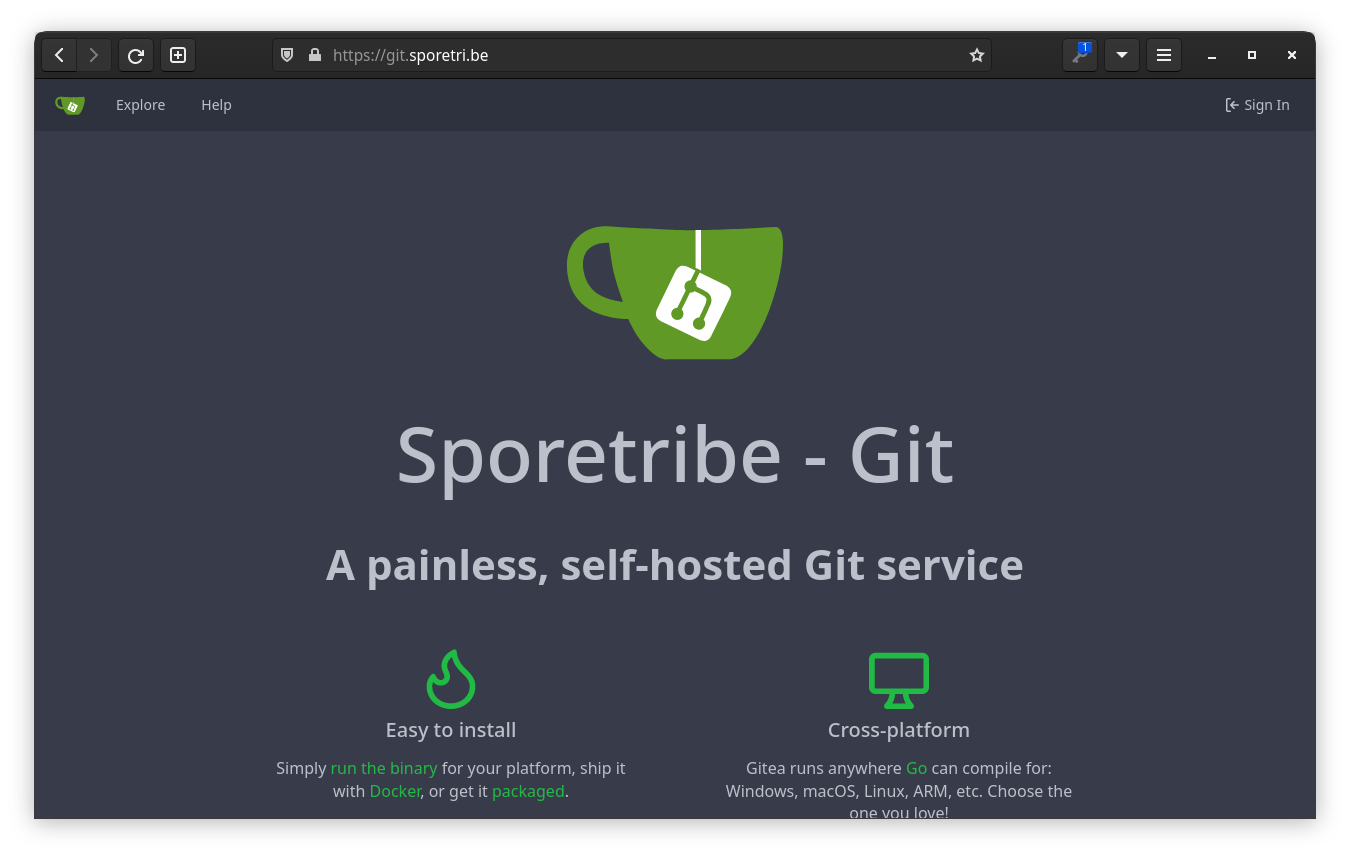
Task: Click the large Gitea teacup logo
Action: pos(675,292)
